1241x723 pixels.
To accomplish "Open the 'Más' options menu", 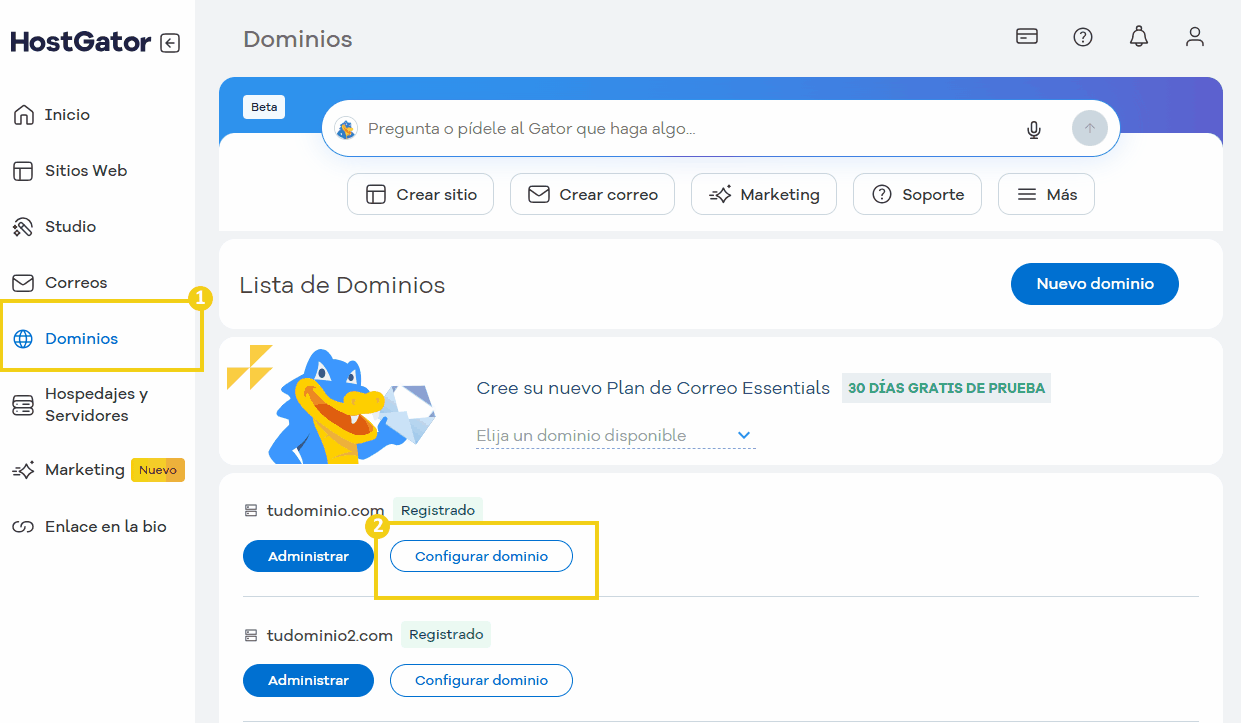I will [x=1045, y=195].
